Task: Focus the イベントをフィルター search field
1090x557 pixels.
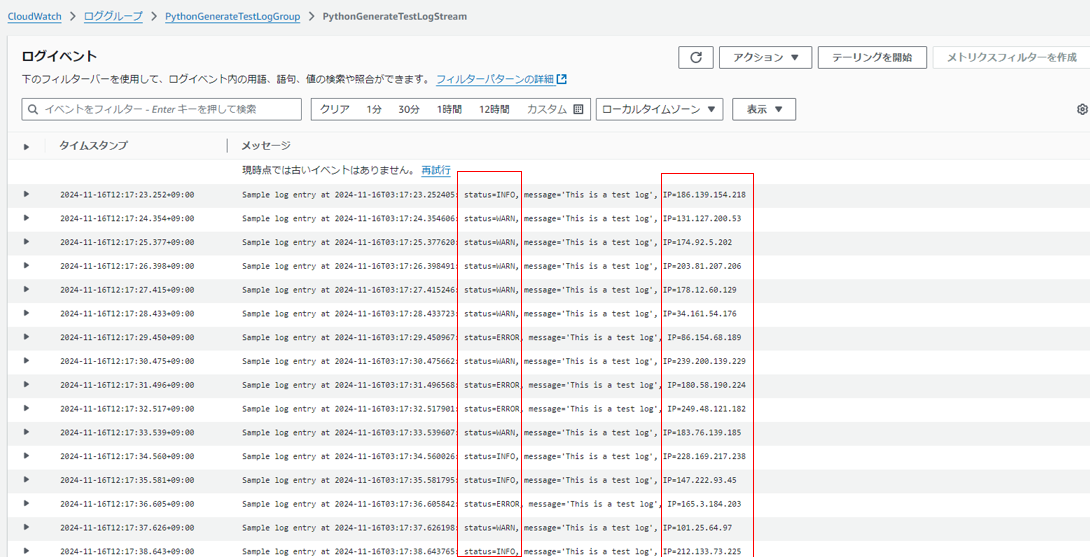Action: [x=162, y=109]
